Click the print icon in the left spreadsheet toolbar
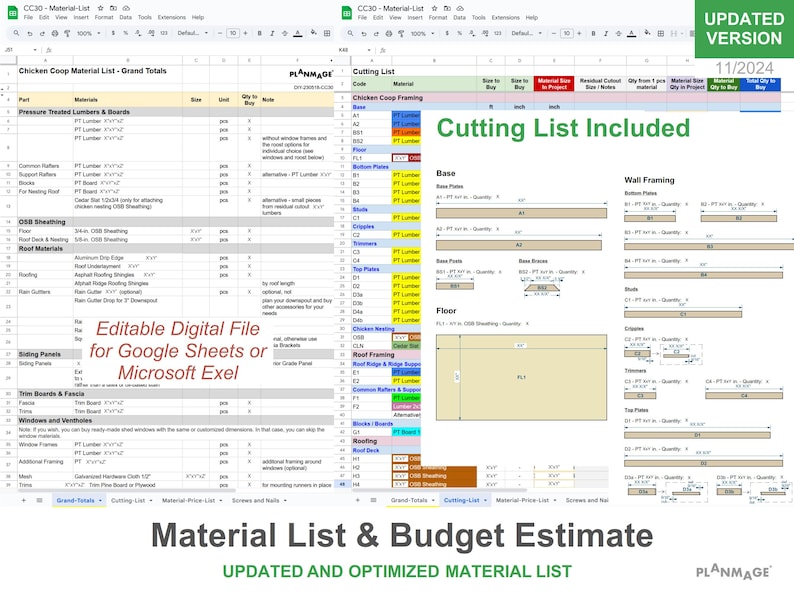Viewport: 794px width, 595px height. pos(55,33)
